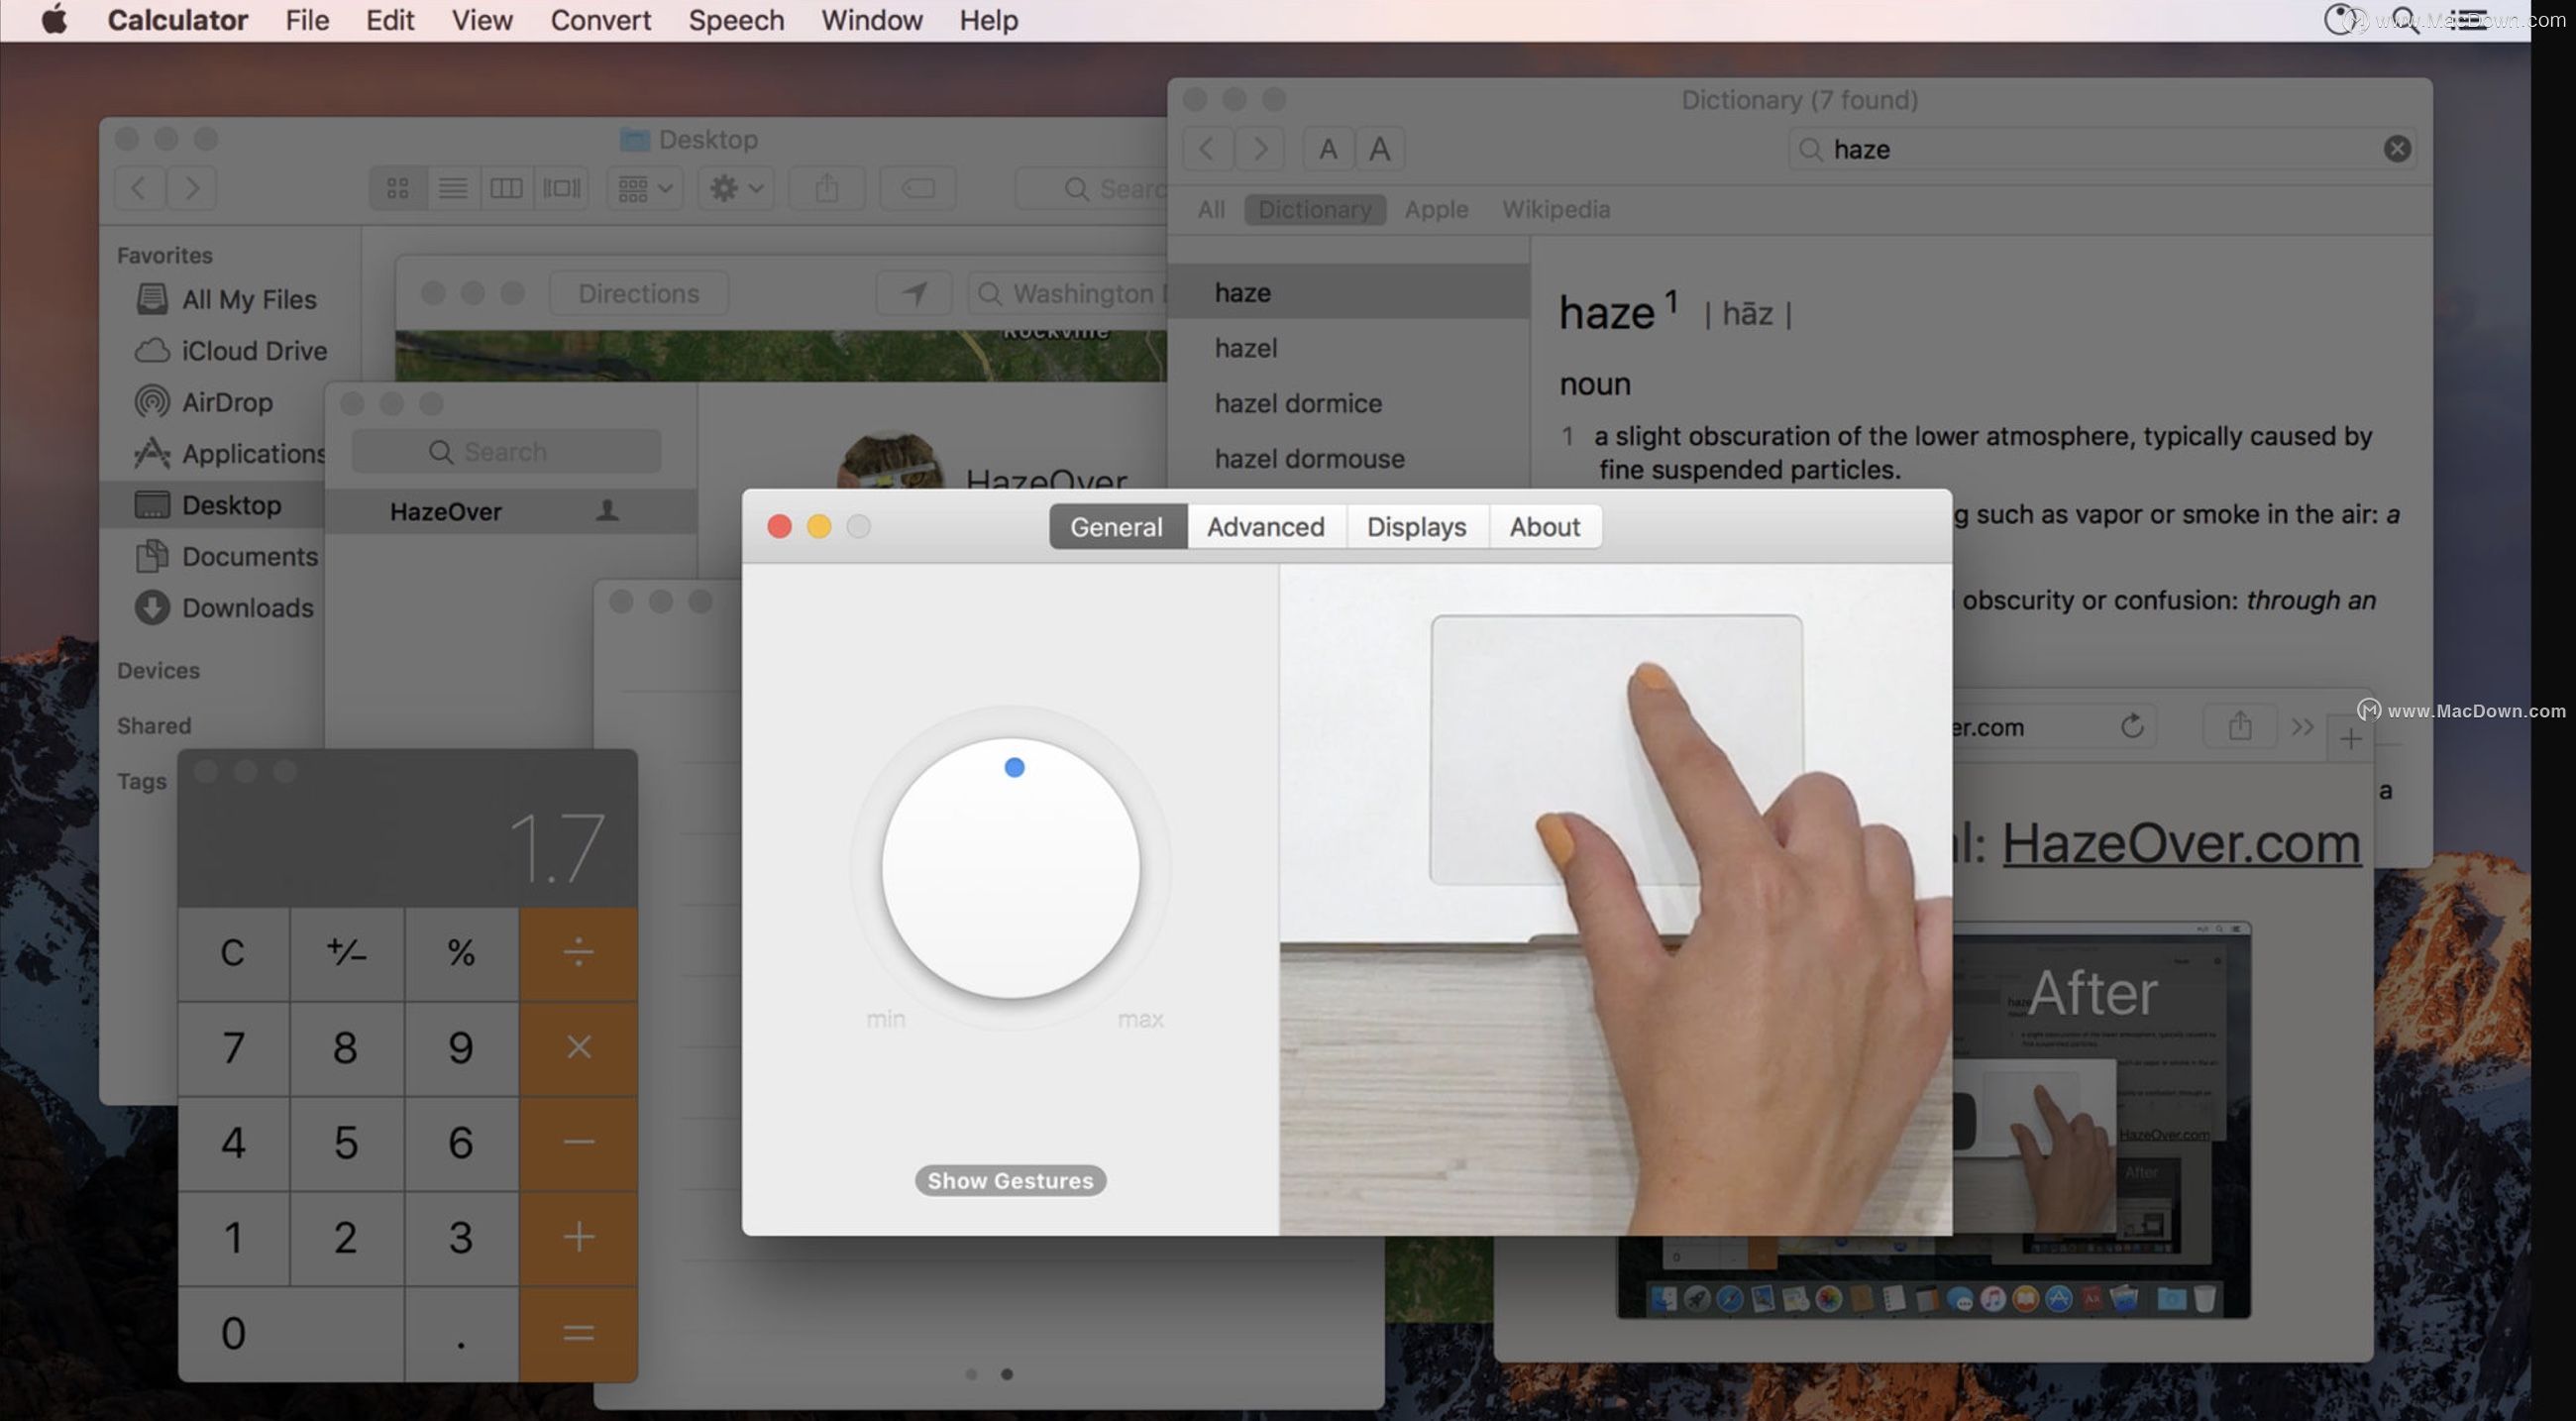Go forward in Dictionary window
2576x1421 pixels.
[x=1259, y=149]
